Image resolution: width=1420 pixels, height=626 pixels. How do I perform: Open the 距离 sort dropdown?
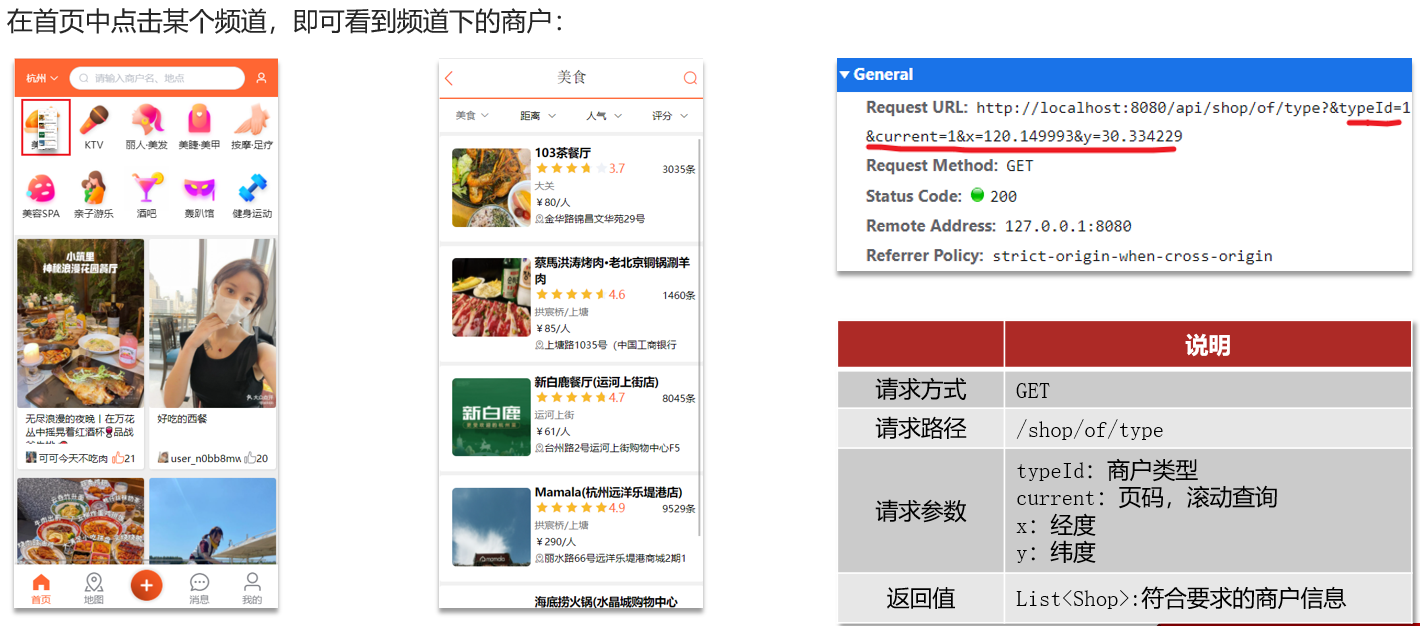point(537,116)
